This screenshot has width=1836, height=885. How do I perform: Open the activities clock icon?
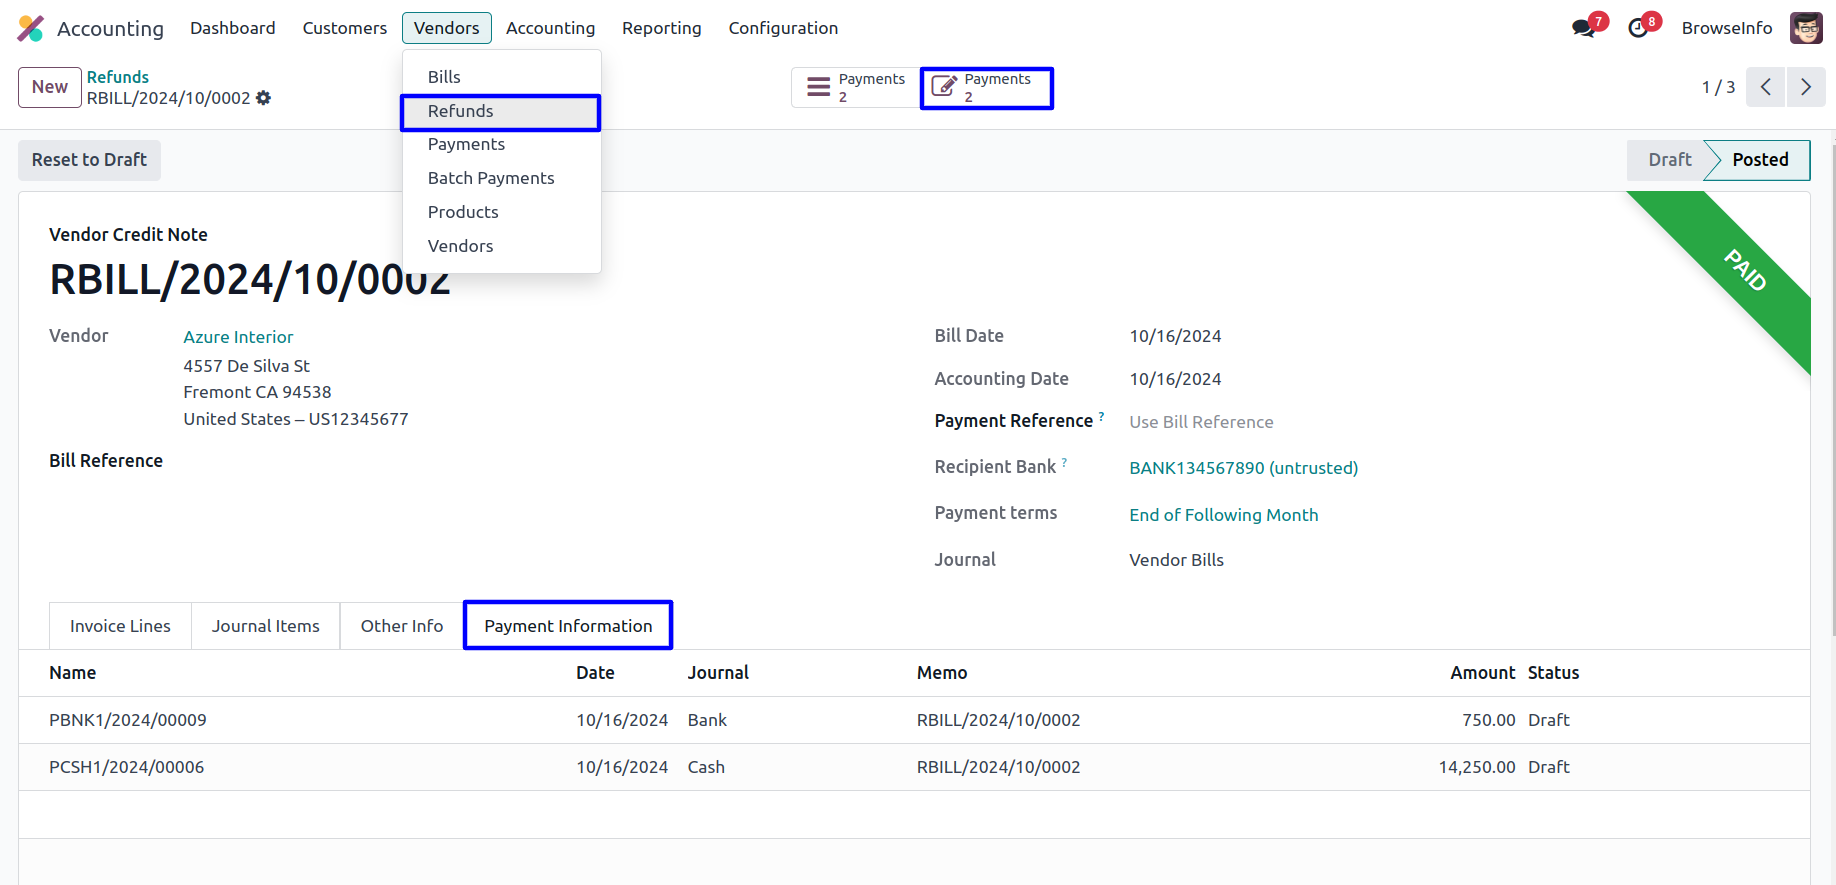[x=1638, y=28]
